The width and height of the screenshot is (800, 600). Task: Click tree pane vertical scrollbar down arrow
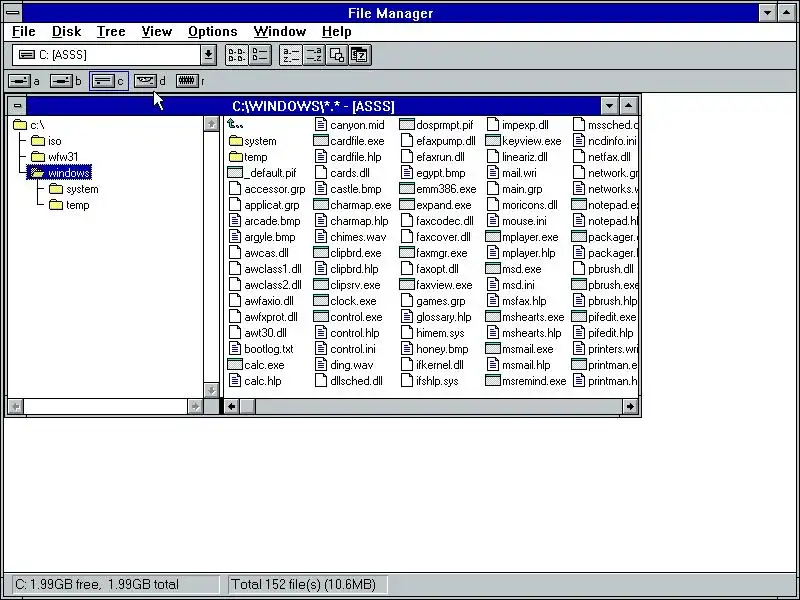click(211, 390)
